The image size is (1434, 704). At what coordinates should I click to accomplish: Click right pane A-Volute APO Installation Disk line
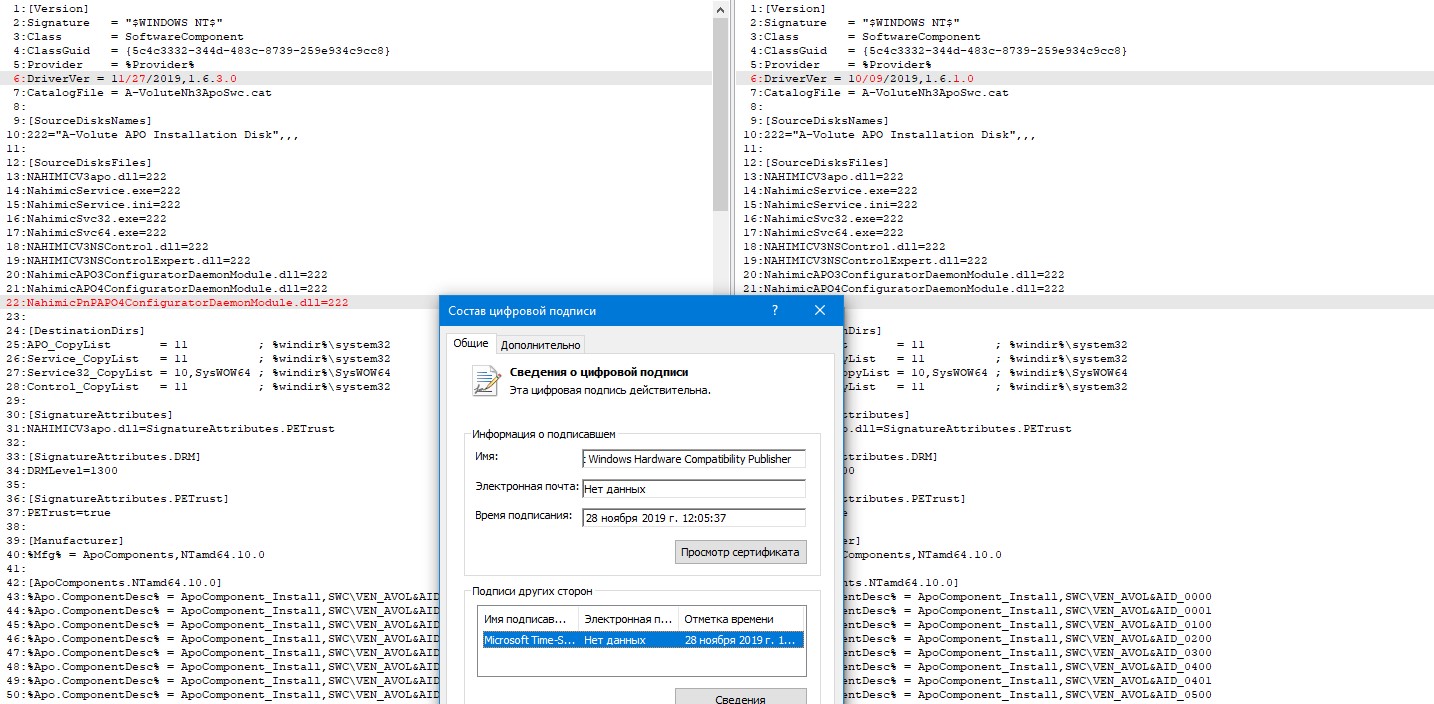pyautogui.click(x=890, y=134)
